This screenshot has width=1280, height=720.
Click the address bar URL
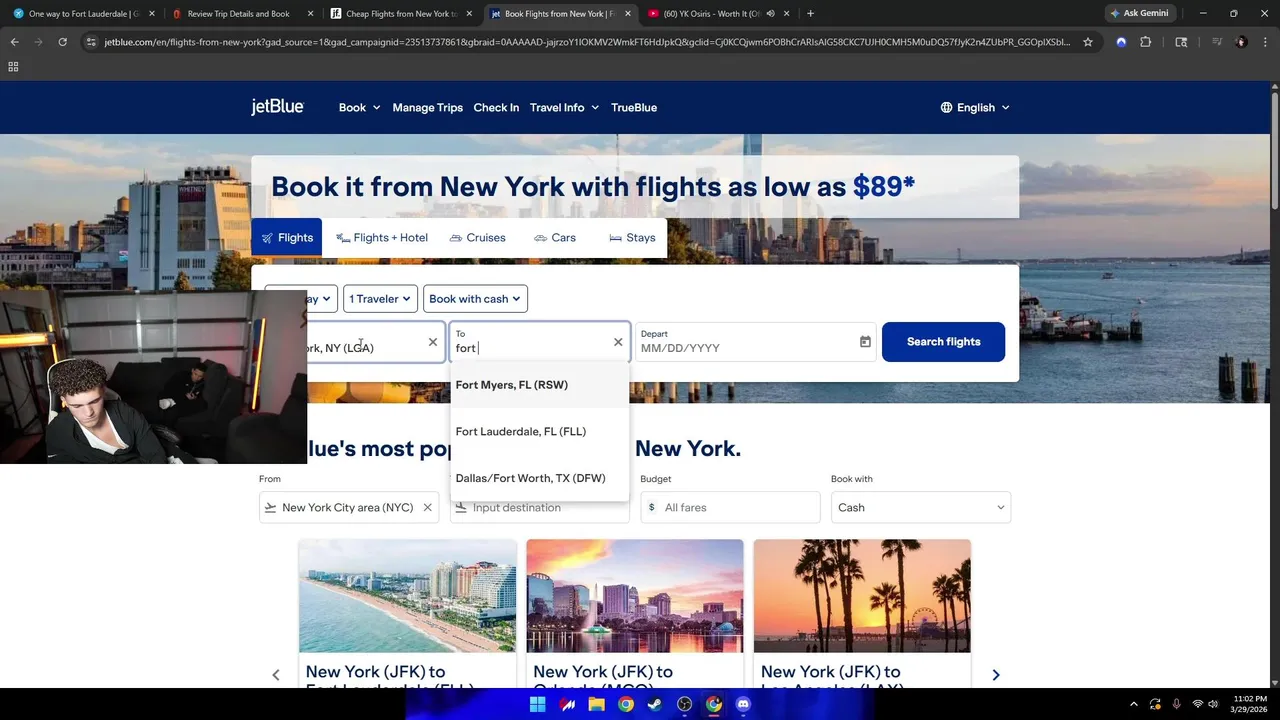click(x=586, y=42)
